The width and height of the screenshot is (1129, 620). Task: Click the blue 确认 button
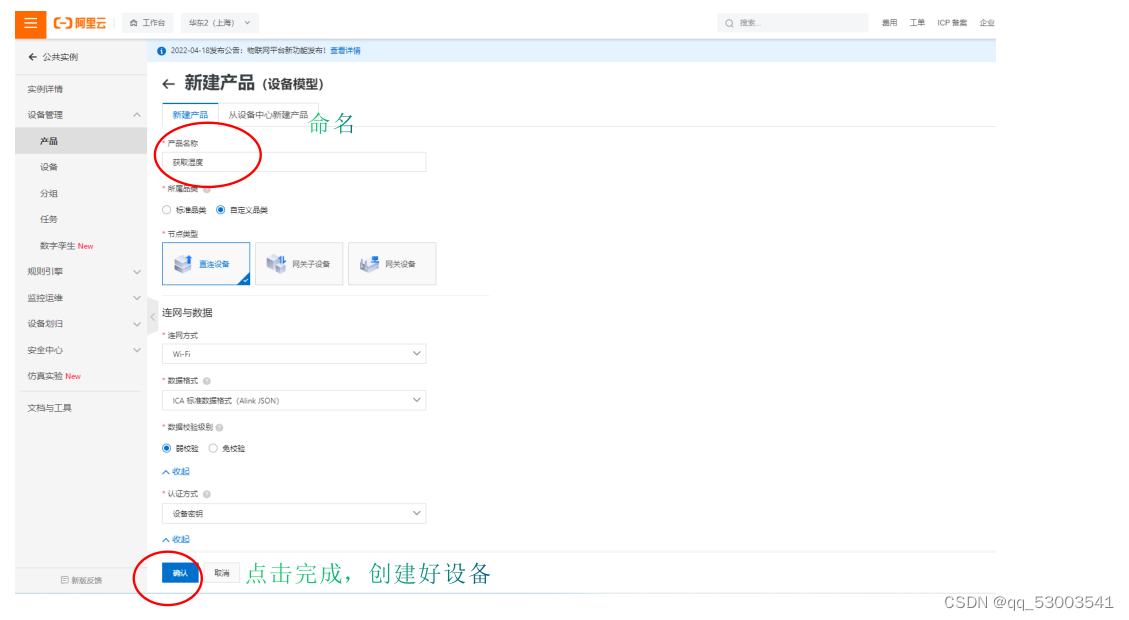[181, 573]
